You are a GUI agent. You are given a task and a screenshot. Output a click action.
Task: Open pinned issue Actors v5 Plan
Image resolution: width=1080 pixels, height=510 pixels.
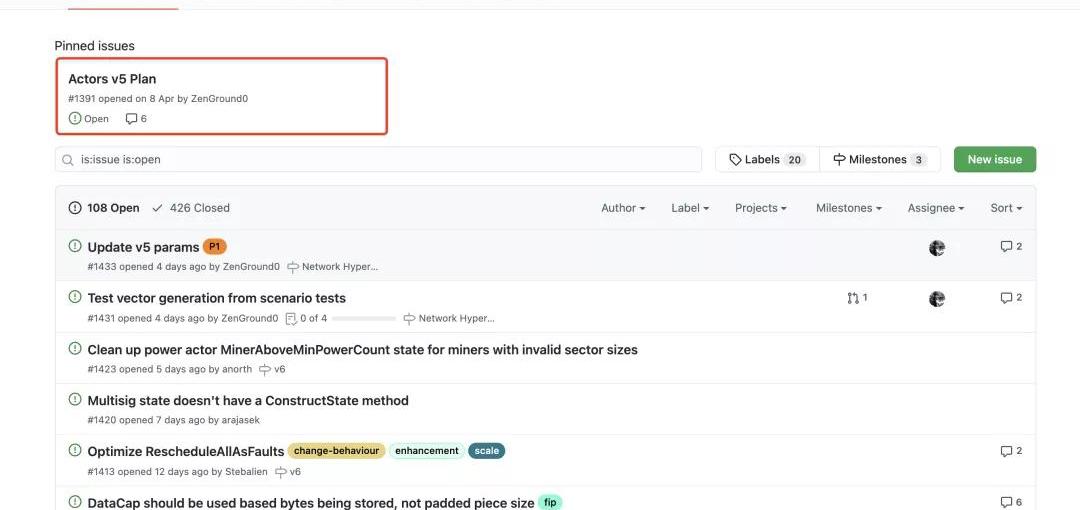(112, 79)
